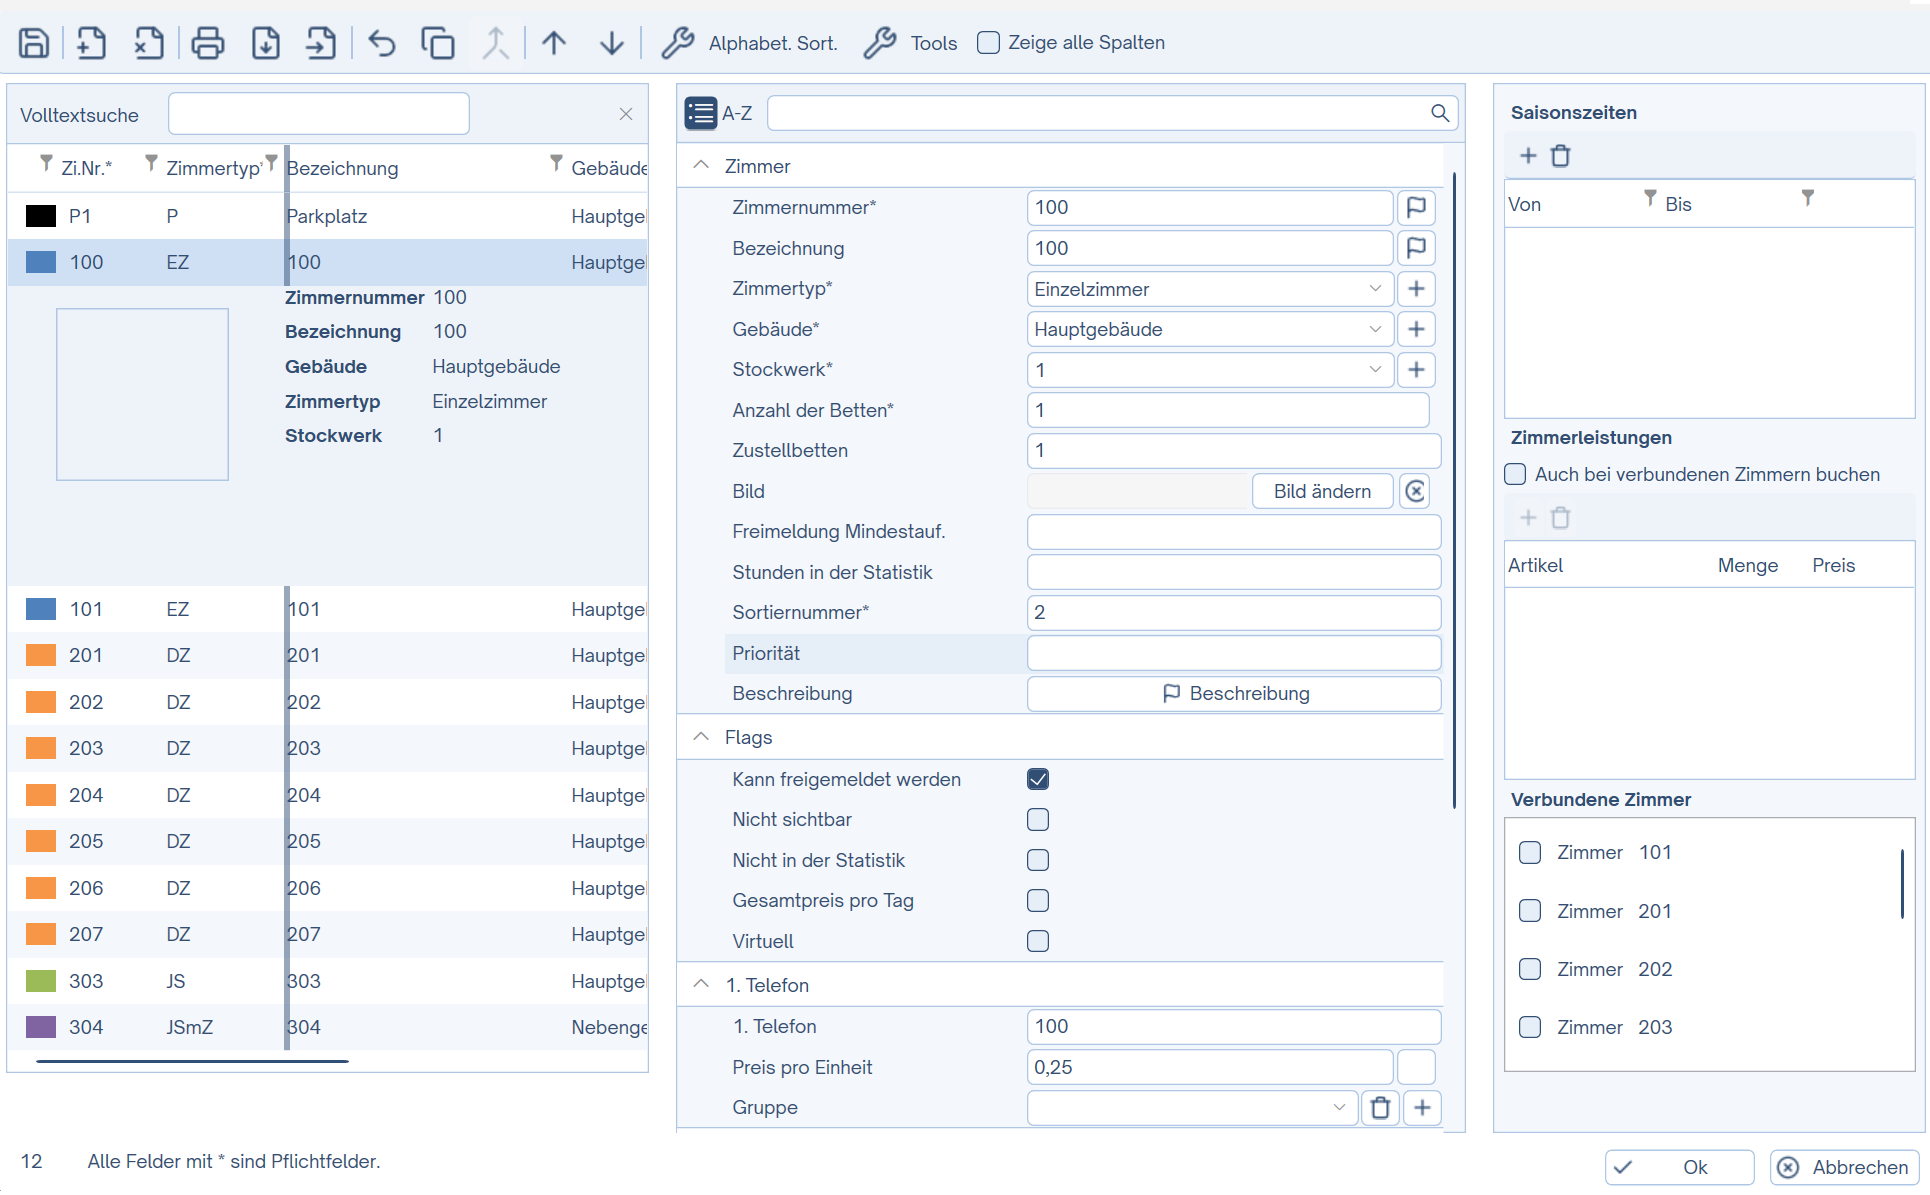Image resolution: width=1930 pixels, height=1195 pixels.
Task: Click the purple color swatch of room 304
Action: [x=41, y=1027]
